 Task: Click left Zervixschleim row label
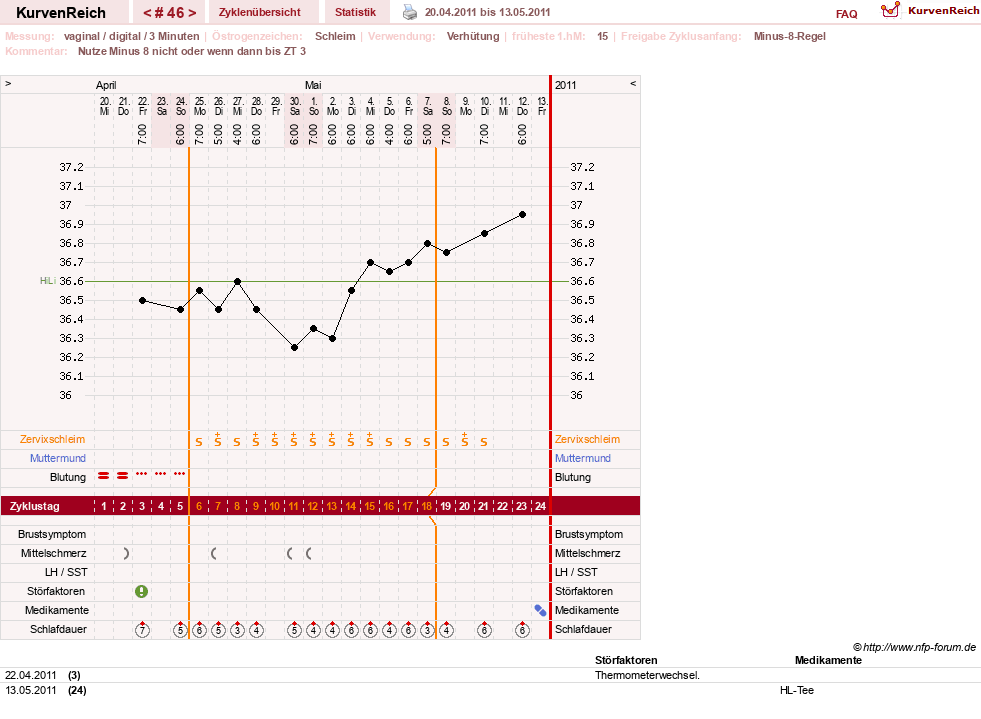53,439
